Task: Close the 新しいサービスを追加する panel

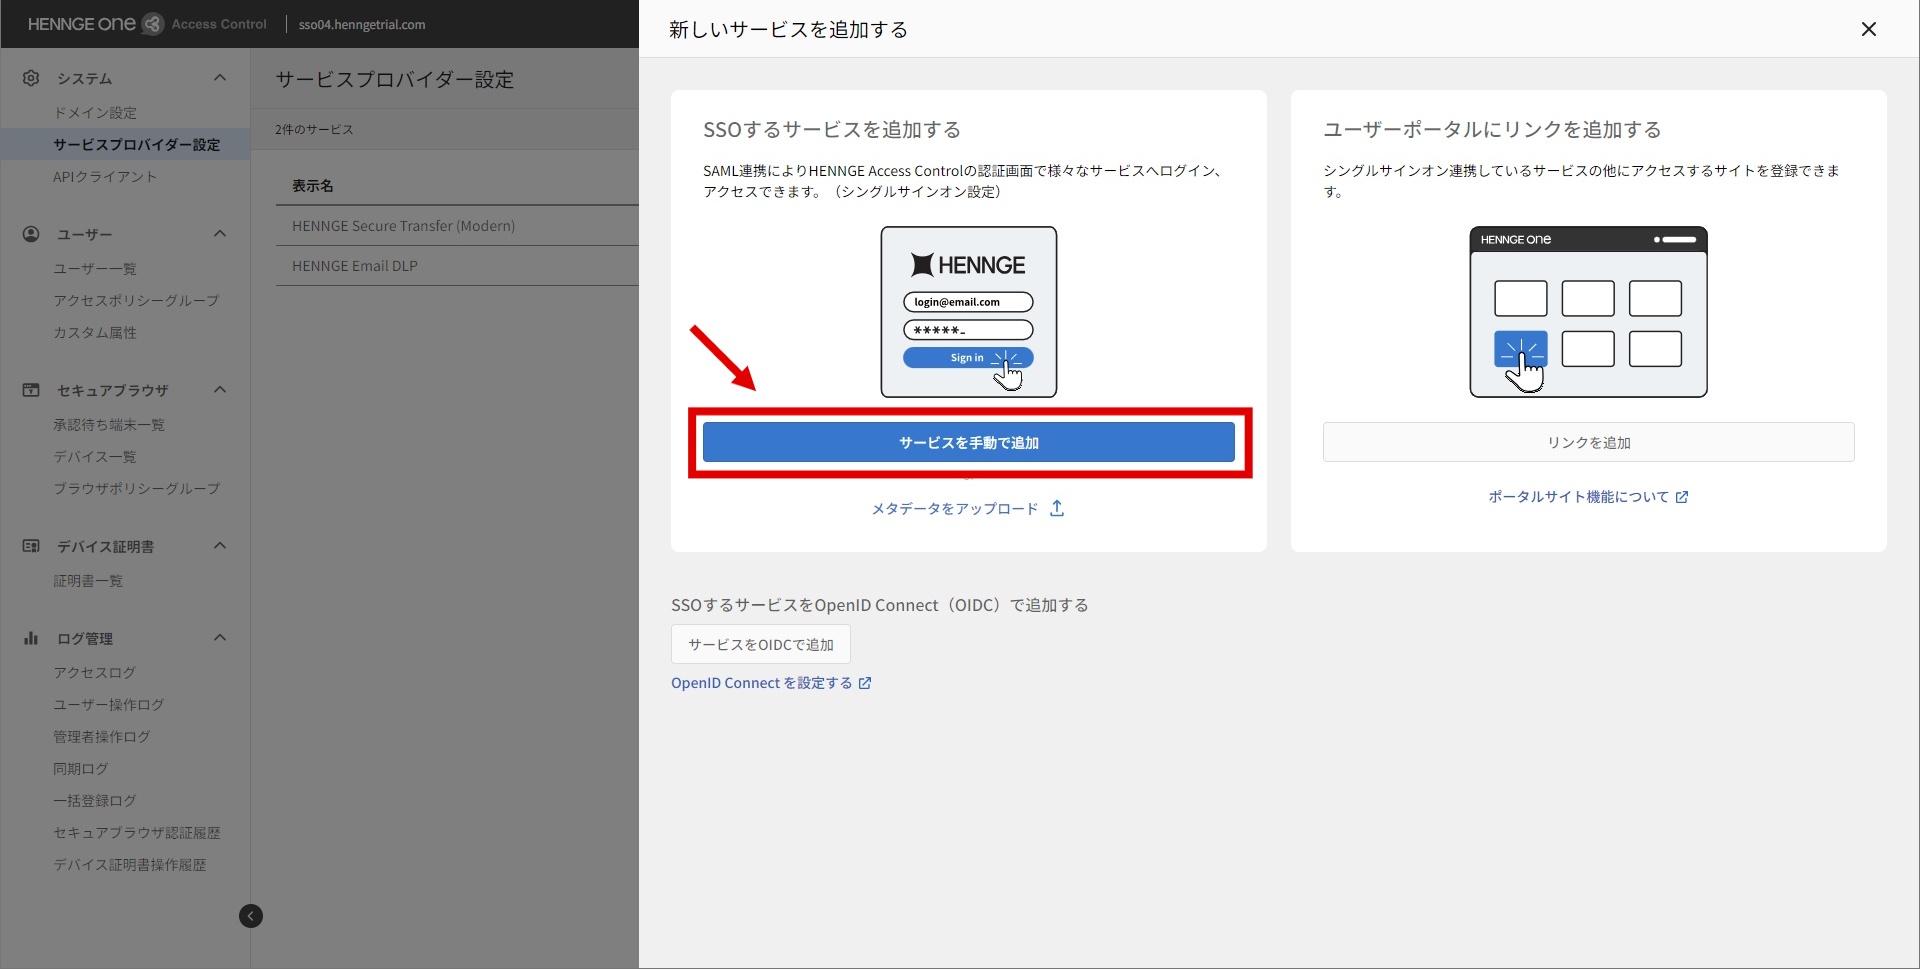Action: pos(1868,29)
